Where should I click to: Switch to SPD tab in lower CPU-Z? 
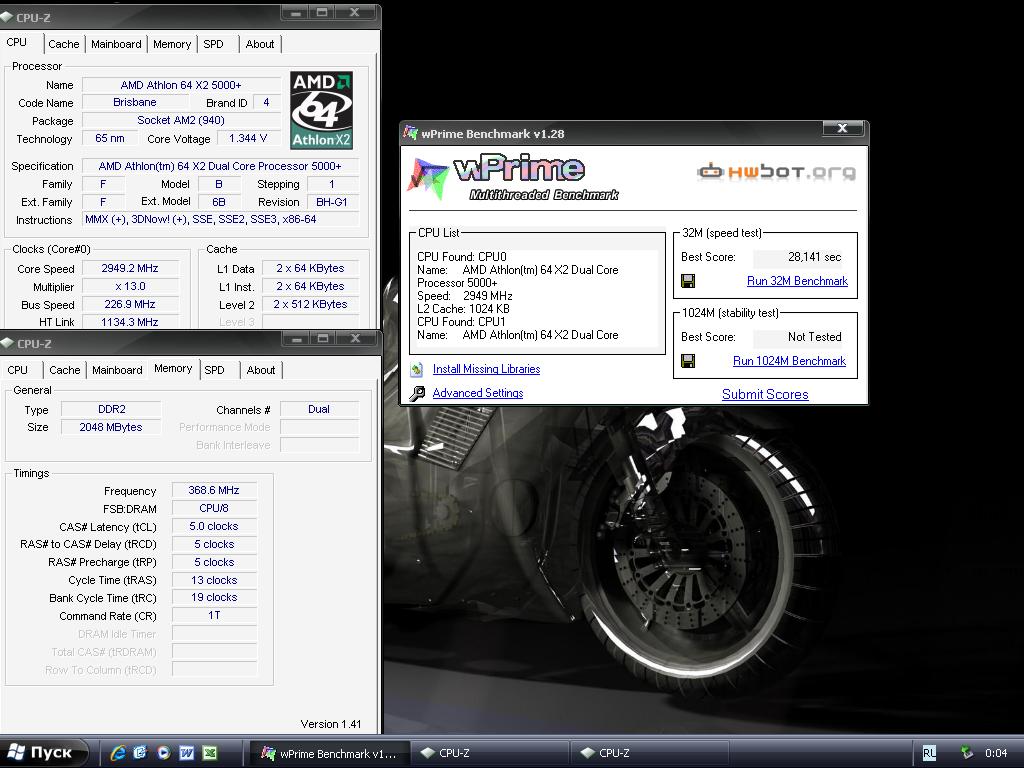[x=214, y=370]
